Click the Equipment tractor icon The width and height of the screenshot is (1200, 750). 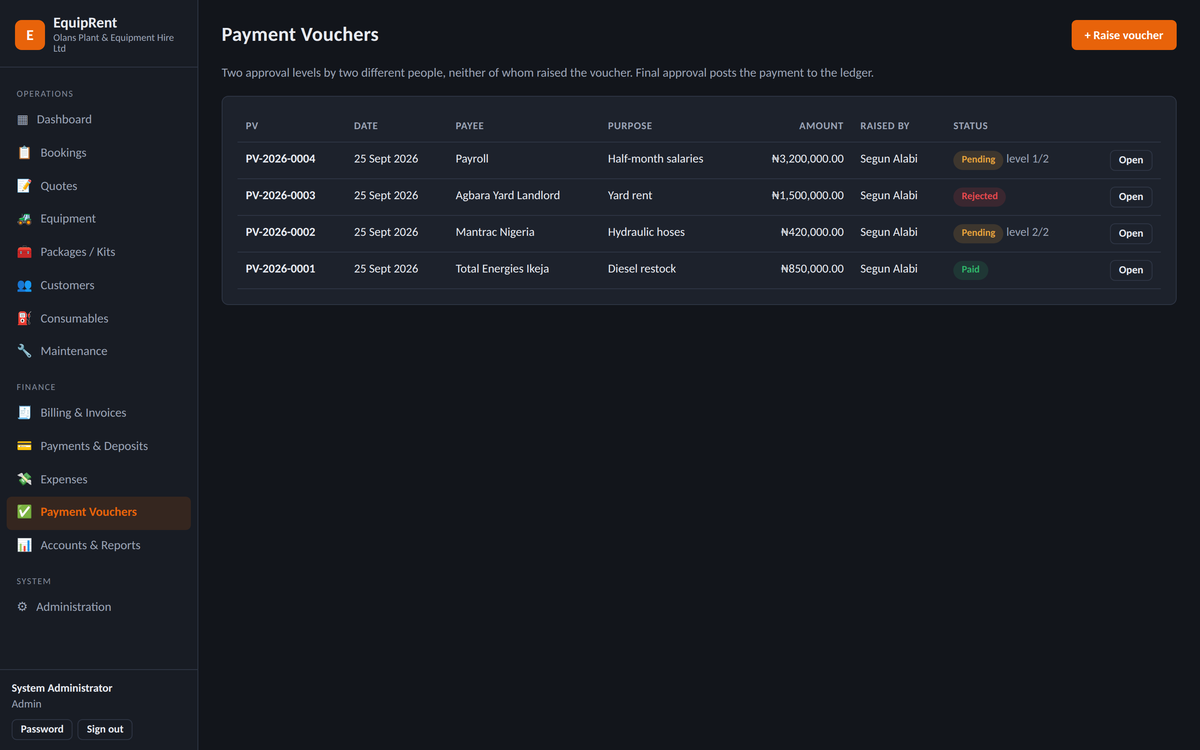click(24, 219)
